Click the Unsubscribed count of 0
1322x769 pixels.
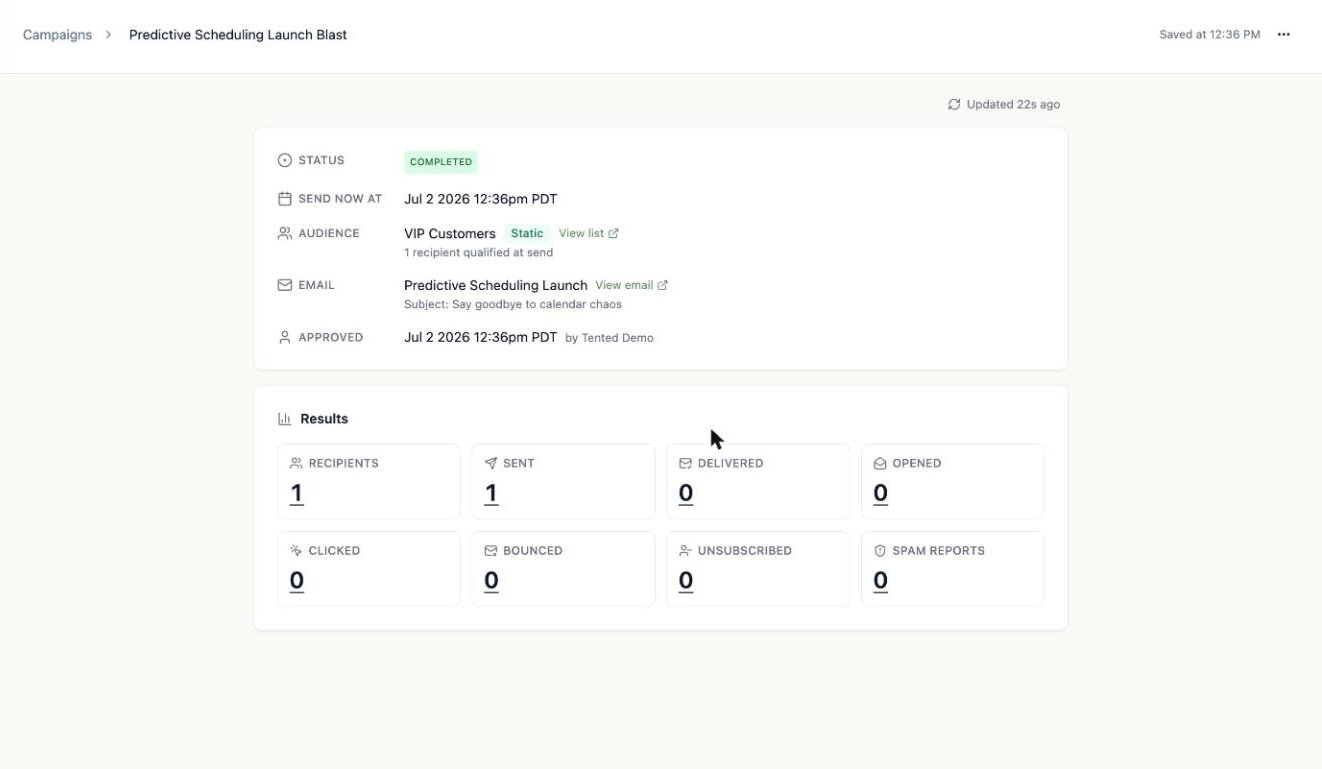click(x=686, y=581)
